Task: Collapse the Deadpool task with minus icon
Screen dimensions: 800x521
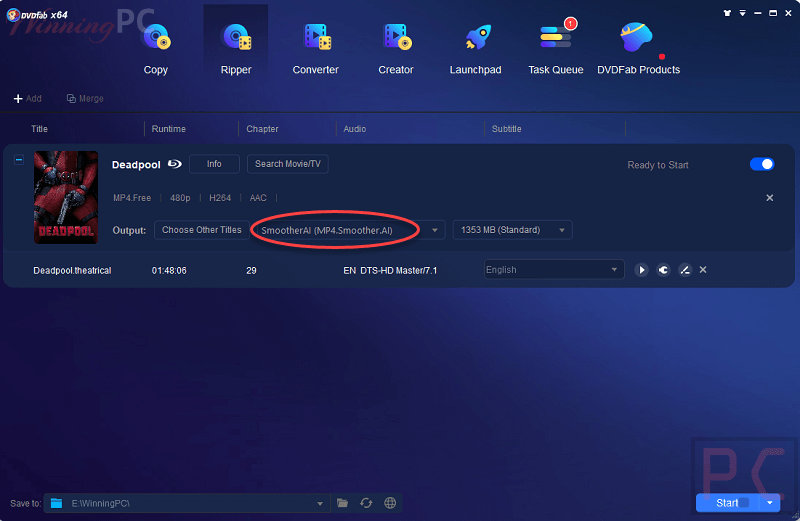Action: pyautogui.click(x=19, y=160)
